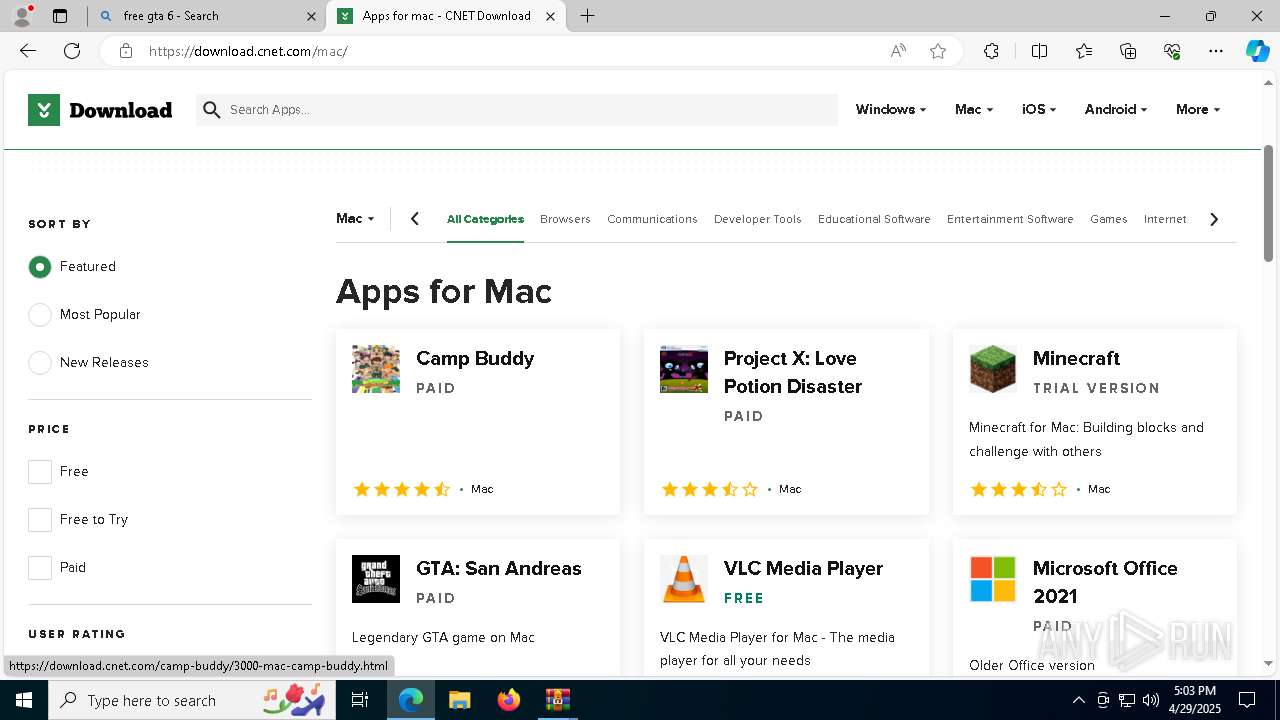Expand the iOS menu dropdown
This screenshot has width=1280, height=720.
(1039, 109)
